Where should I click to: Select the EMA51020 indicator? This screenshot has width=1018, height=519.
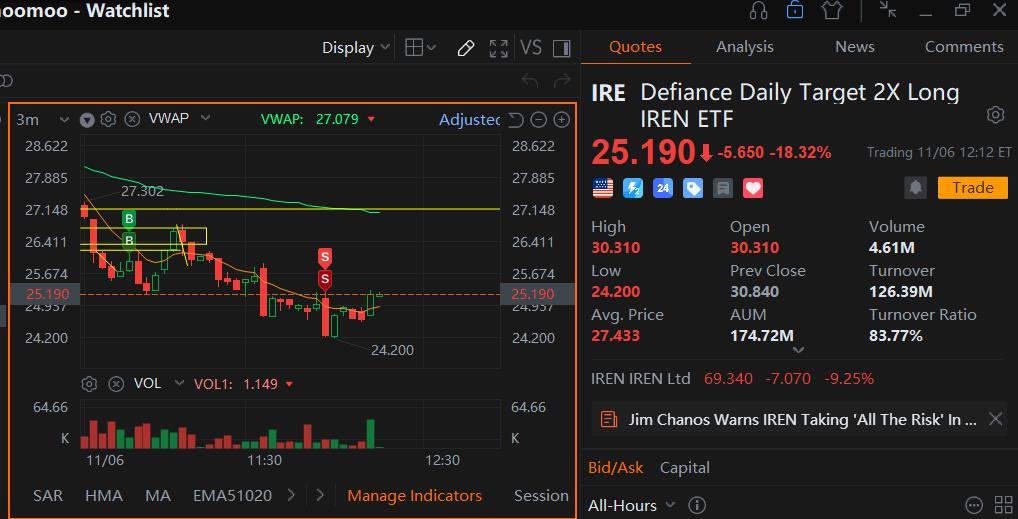coord(232,496)
